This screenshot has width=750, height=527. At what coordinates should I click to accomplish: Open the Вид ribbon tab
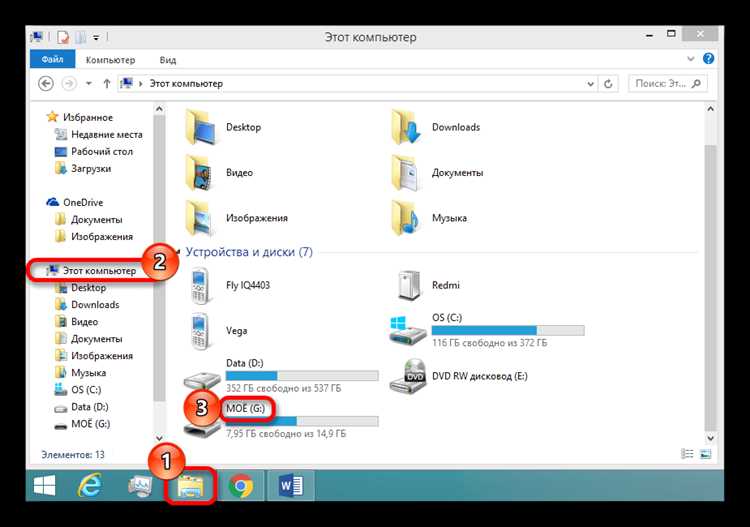coord(168,60)
